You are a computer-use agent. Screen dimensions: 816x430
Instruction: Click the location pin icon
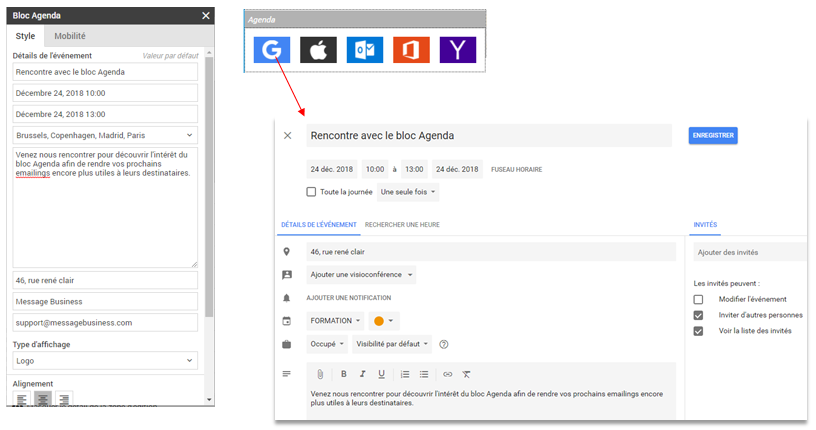pyautogui.click(x=286, y=251)
